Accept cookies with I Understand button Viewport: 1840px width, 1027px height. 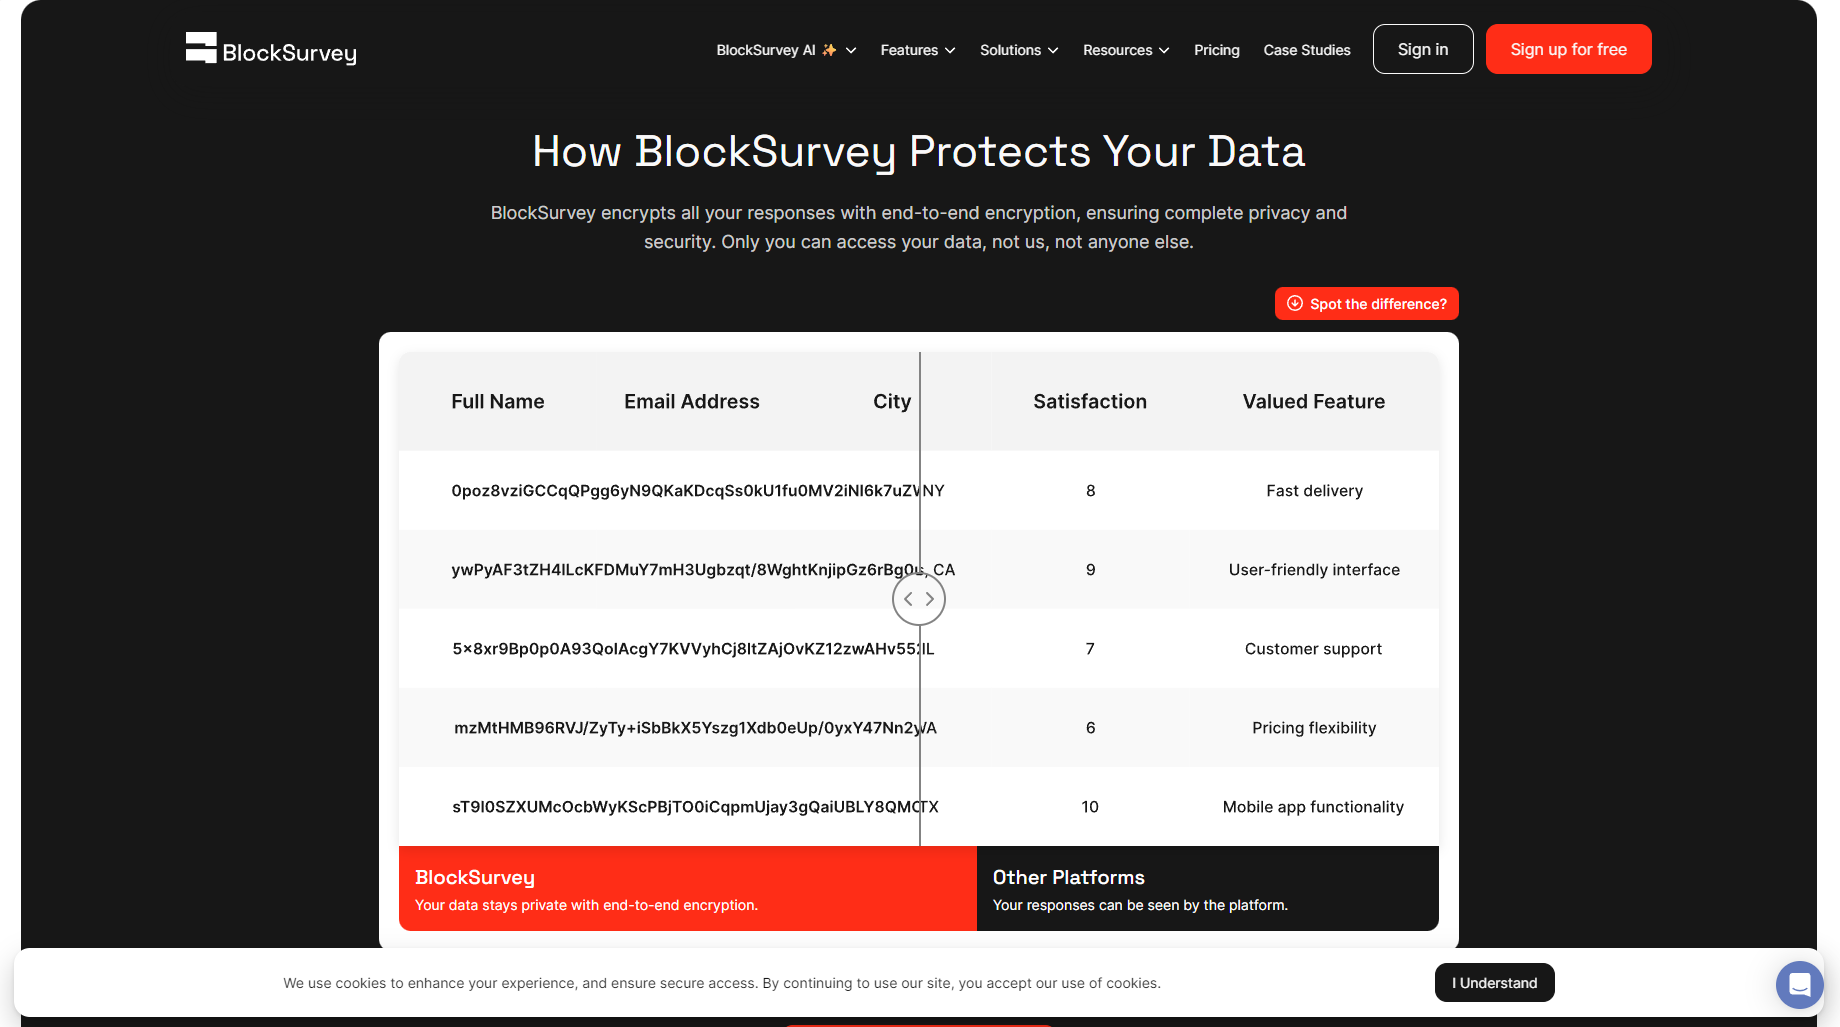click(x=1494, y=983)
